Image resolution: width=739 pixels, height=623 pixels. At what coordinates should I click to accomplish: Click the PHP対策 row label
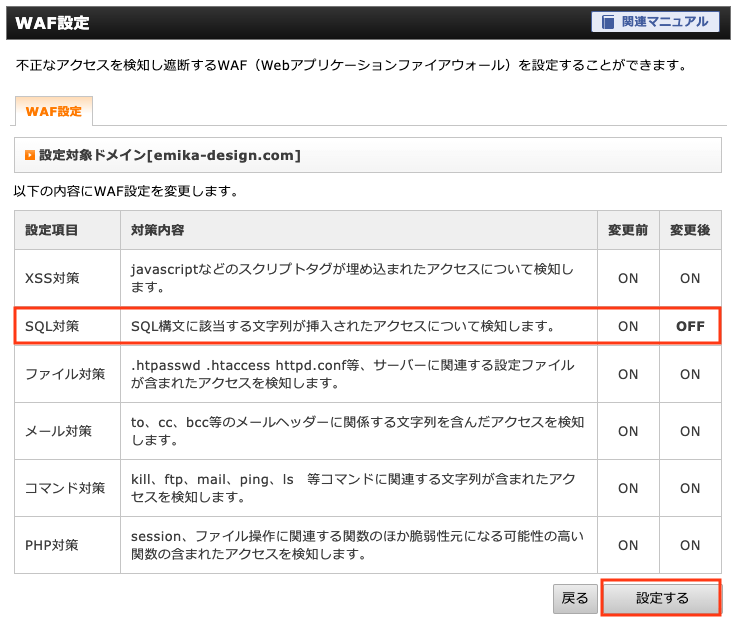52,545
